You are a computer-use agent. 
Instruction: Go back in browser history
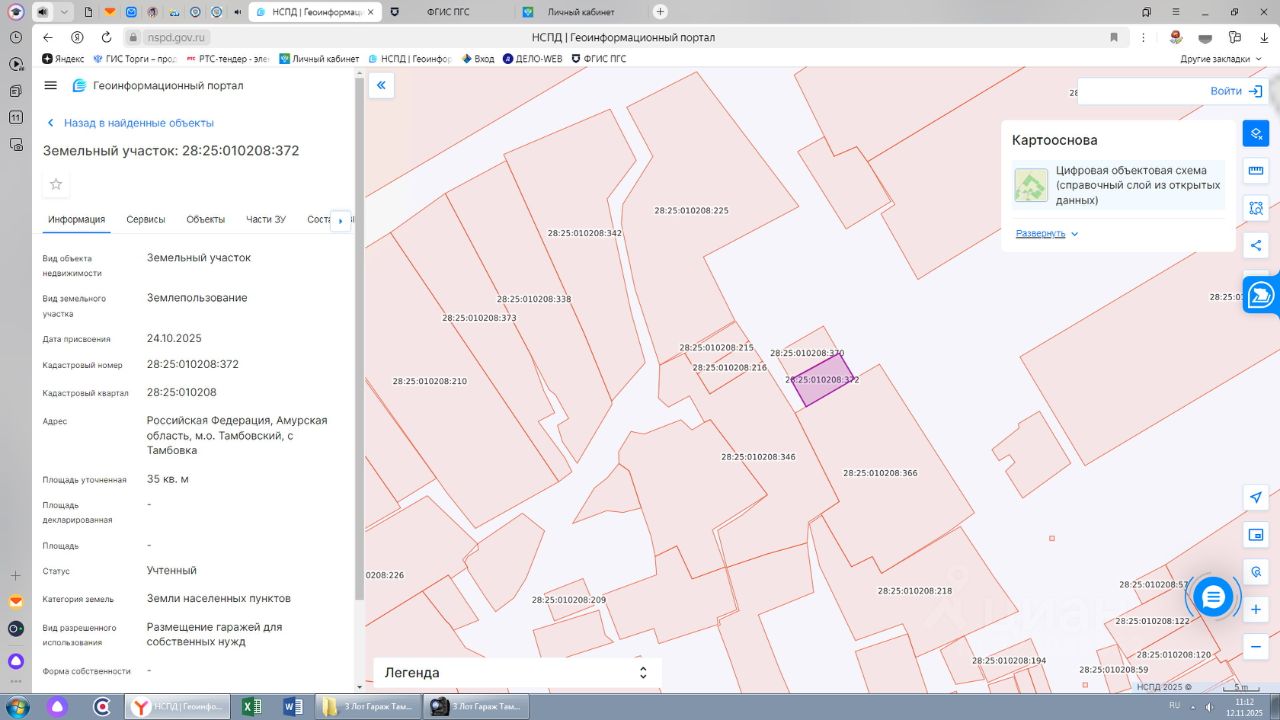click(47, 37)
